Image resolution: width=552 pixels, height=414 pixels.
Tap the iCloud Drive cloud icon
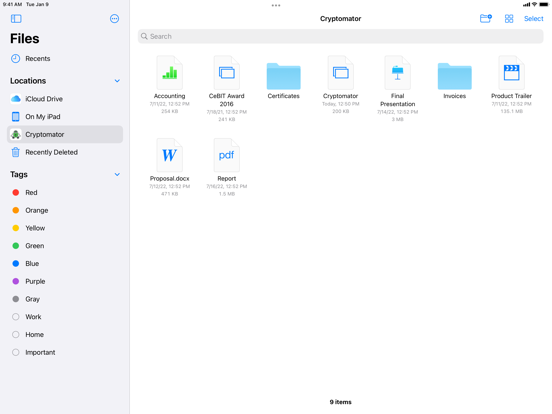pos(15,99)
